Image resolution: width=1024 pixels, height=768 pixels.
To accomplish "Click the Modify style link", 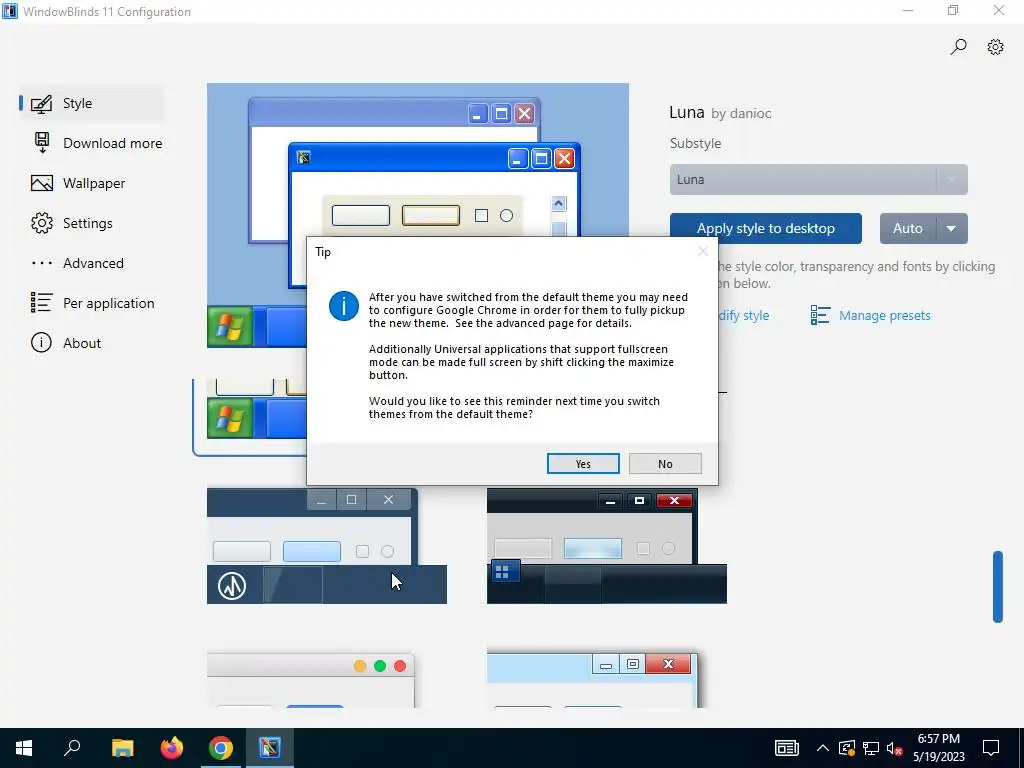I will [x=744, y=315].
